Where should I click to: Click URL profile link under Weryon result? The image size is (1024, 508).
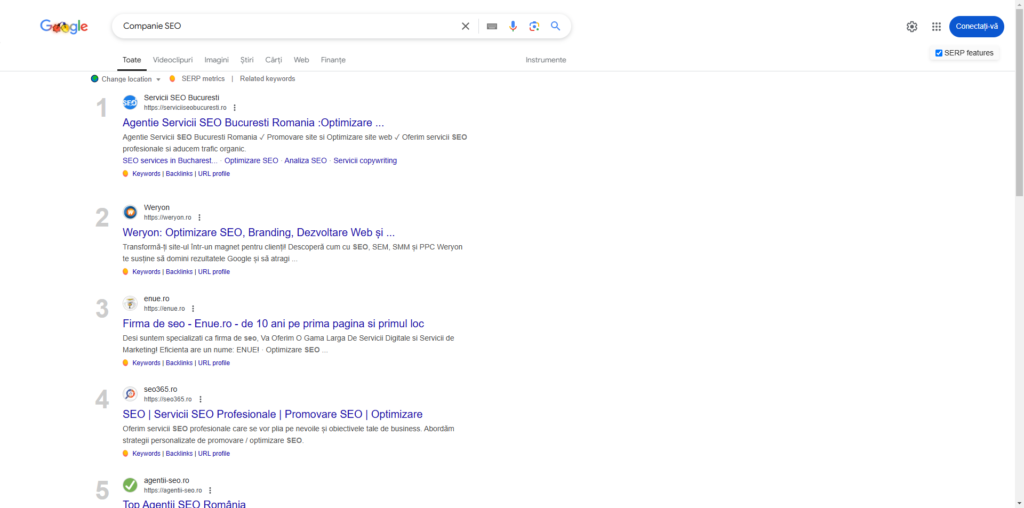click(x=214, y=272)
